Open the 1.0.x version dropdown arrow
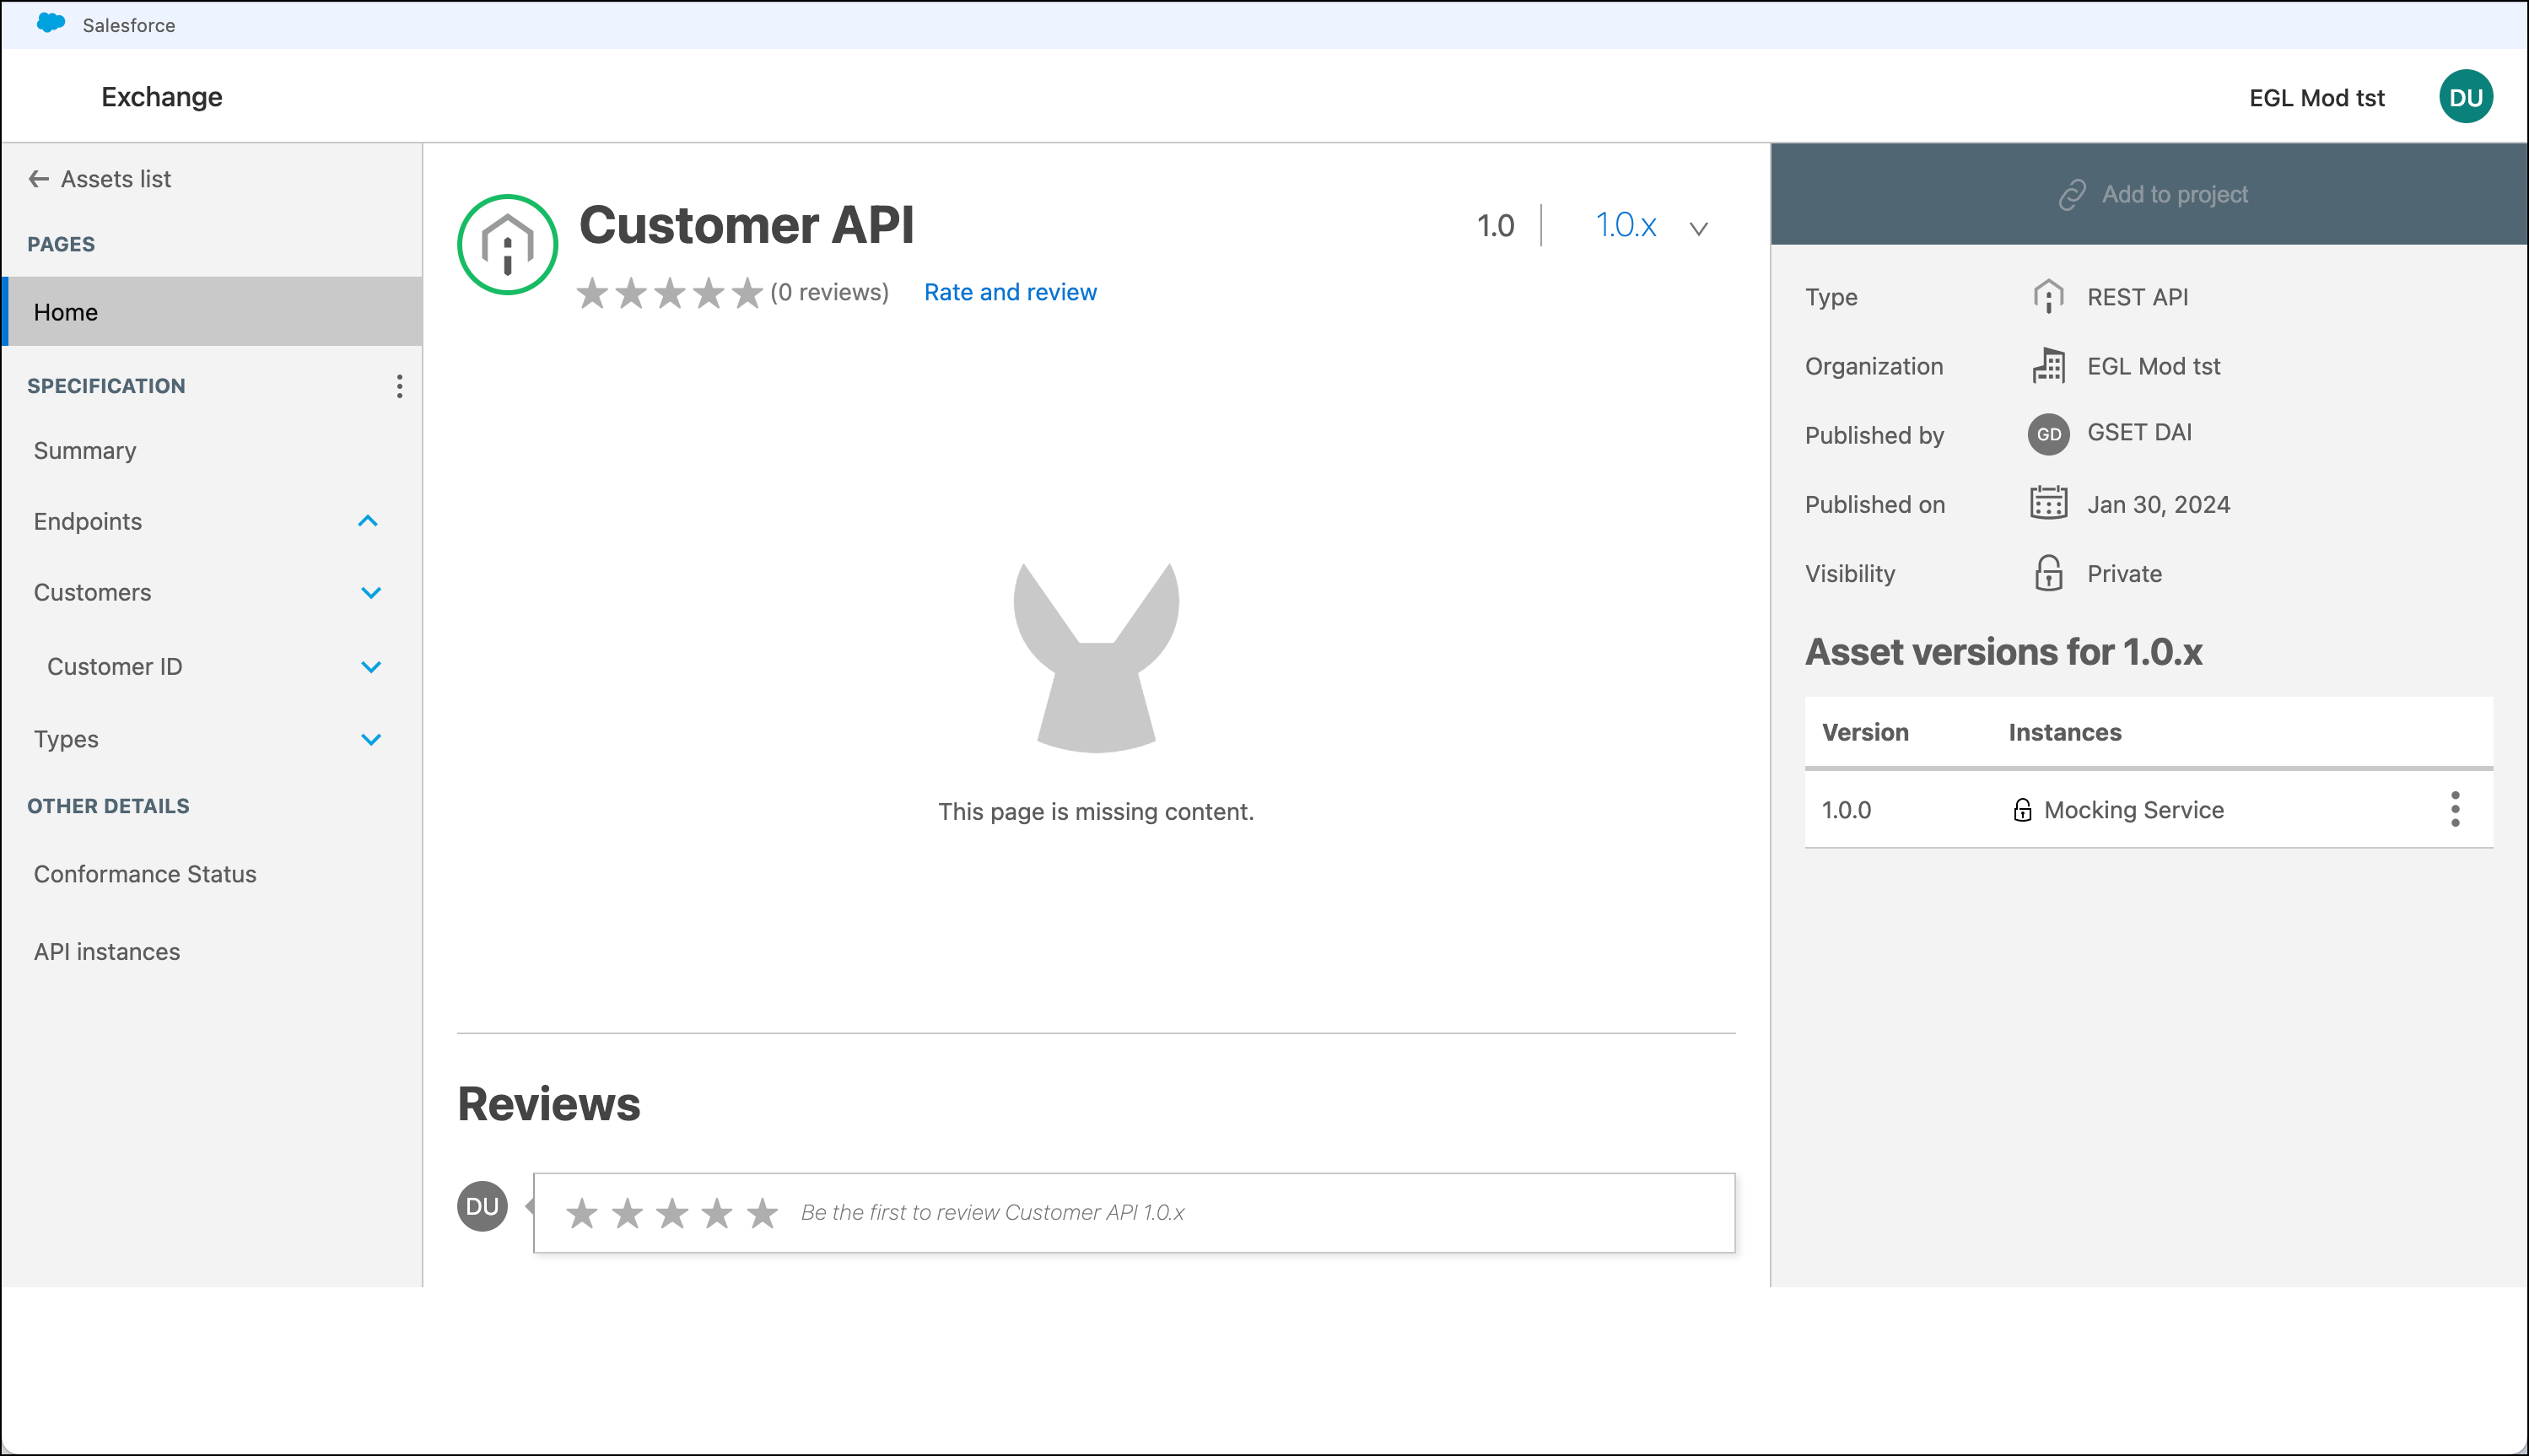 click(x=1698, y=228)
